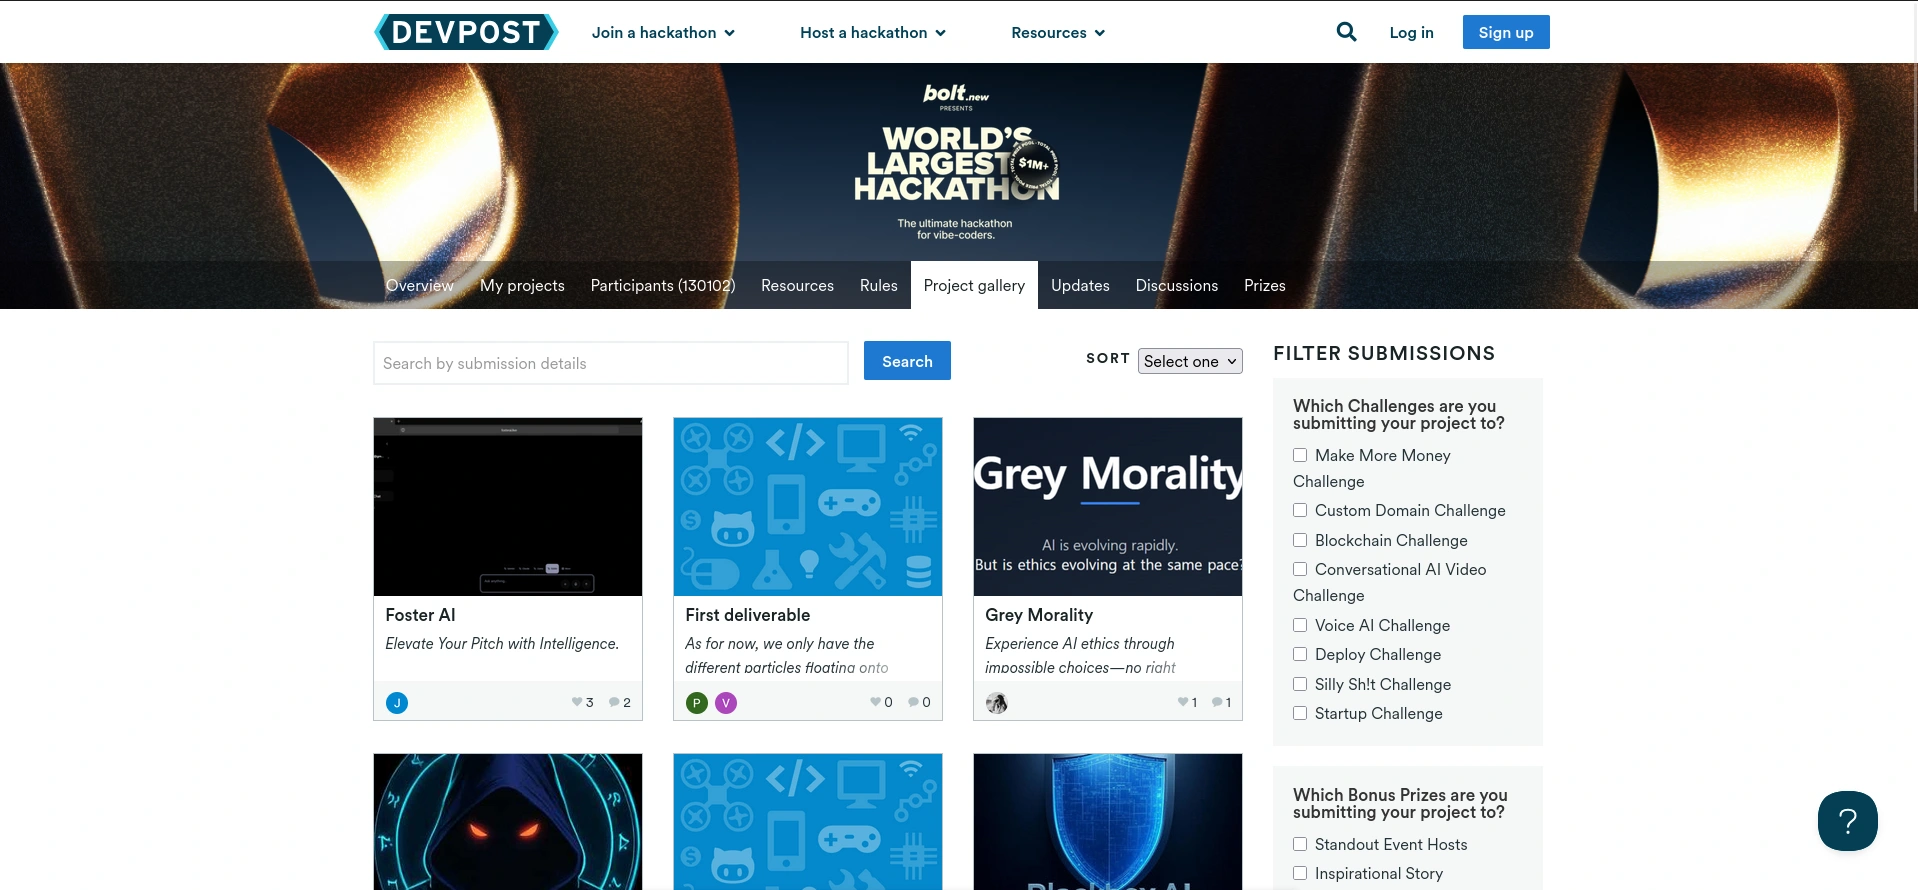Go to the Overview tab

tap(420, 285)
